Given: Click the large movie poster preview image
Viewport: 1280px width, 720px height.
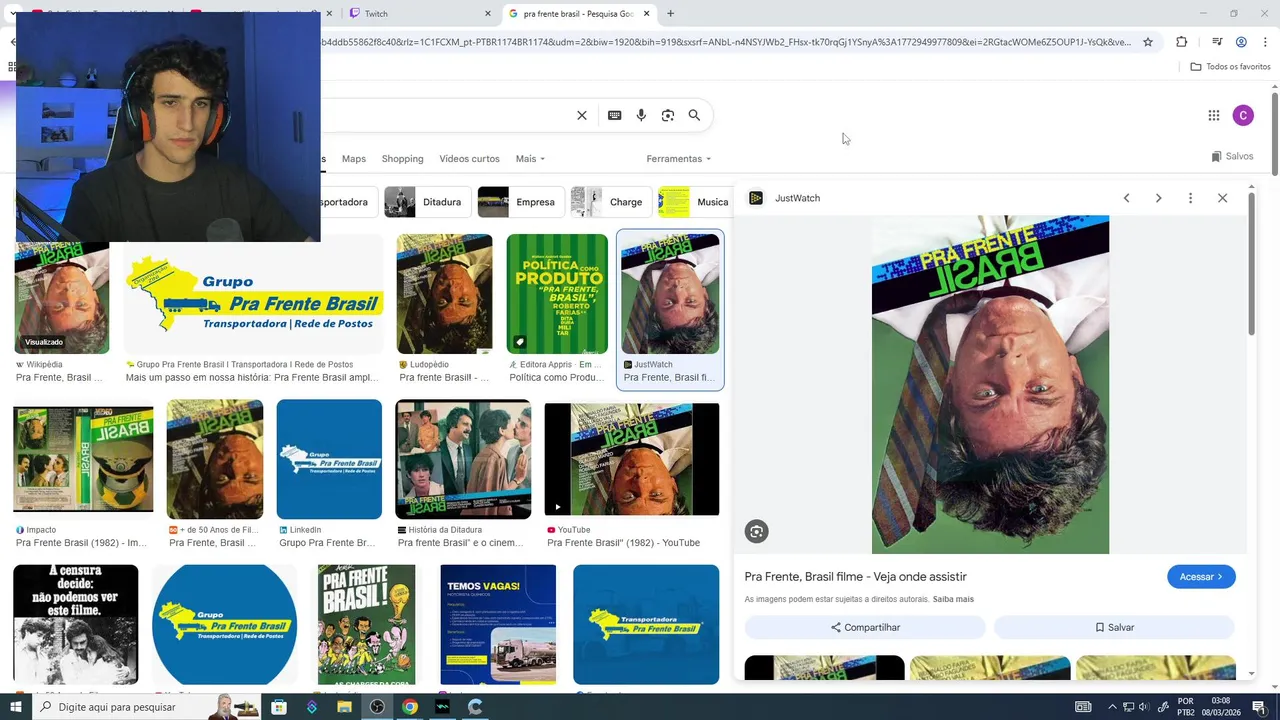Looking at the screenshot, I should click(x=990, y=385).
